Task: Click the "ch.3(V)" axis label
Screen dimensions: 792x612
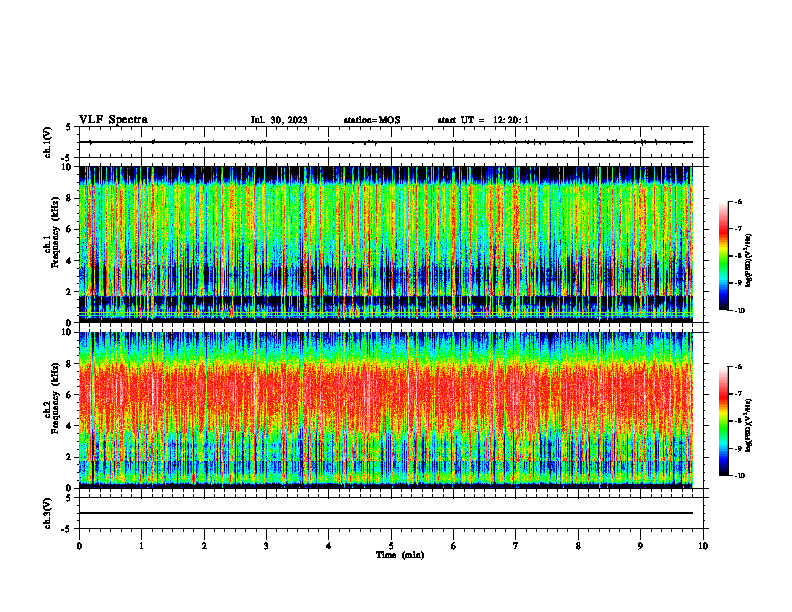Action: tap(48, 513)
